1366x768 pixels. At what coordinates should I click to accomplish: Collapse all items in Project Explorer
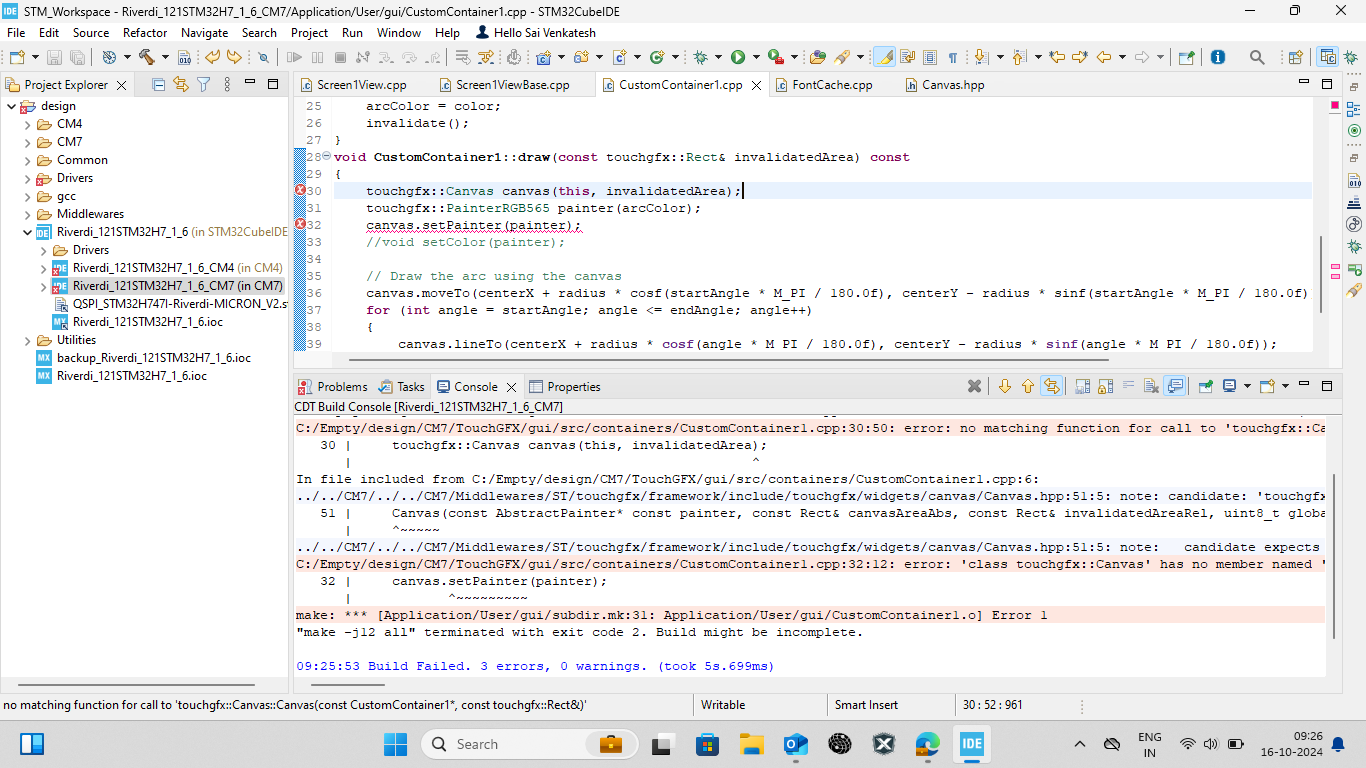[158, 85]
